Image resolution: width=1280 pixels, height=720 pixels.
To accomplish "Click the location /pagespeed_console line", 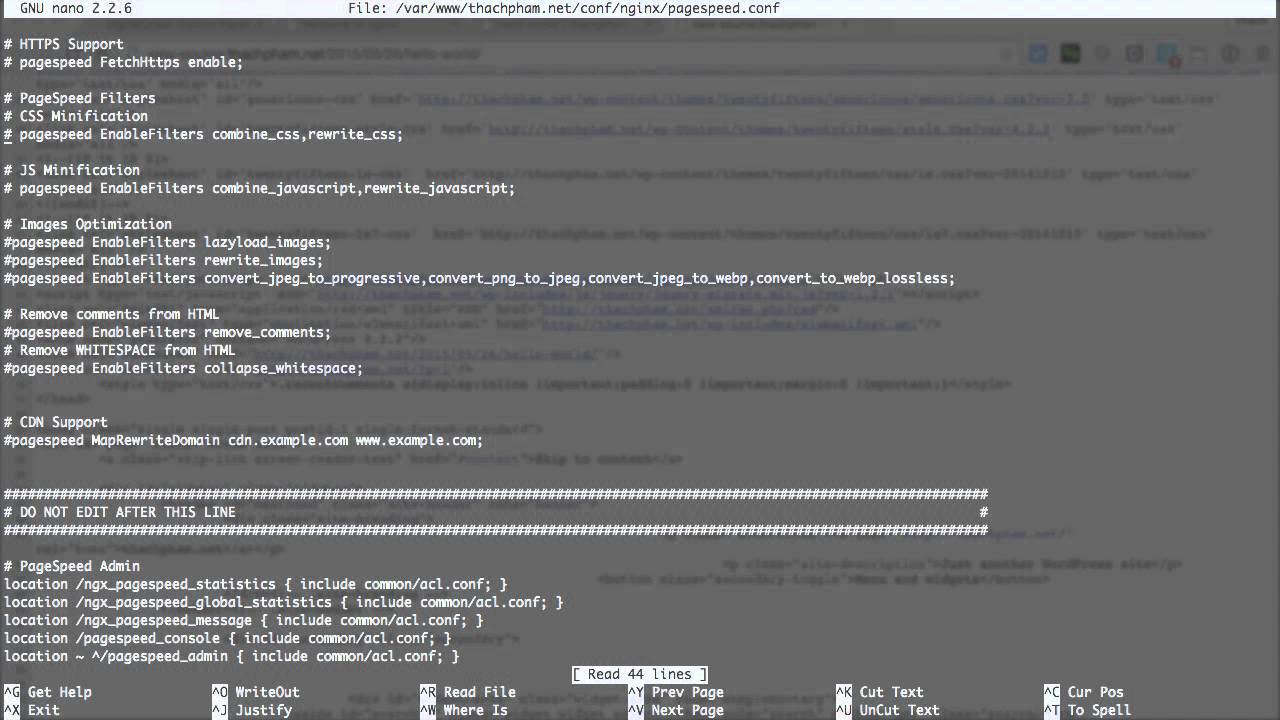I will pos(227,638).
